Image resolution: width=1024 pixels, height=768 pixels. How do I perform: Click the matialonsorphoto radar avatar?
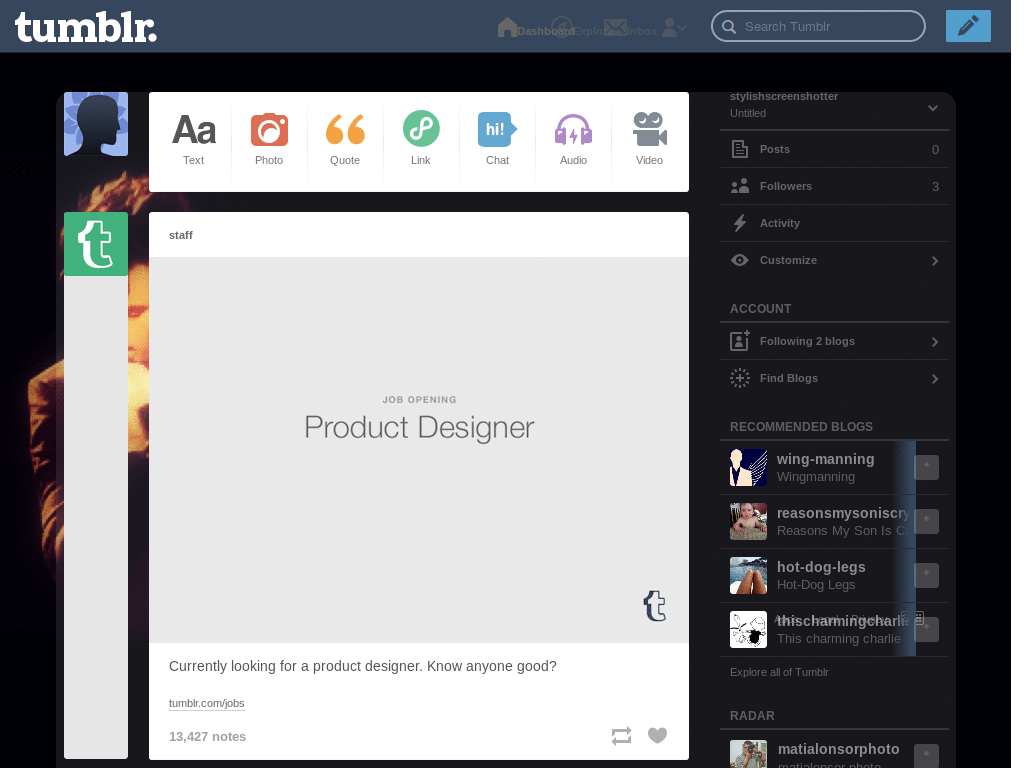click(x=748, y=754)
